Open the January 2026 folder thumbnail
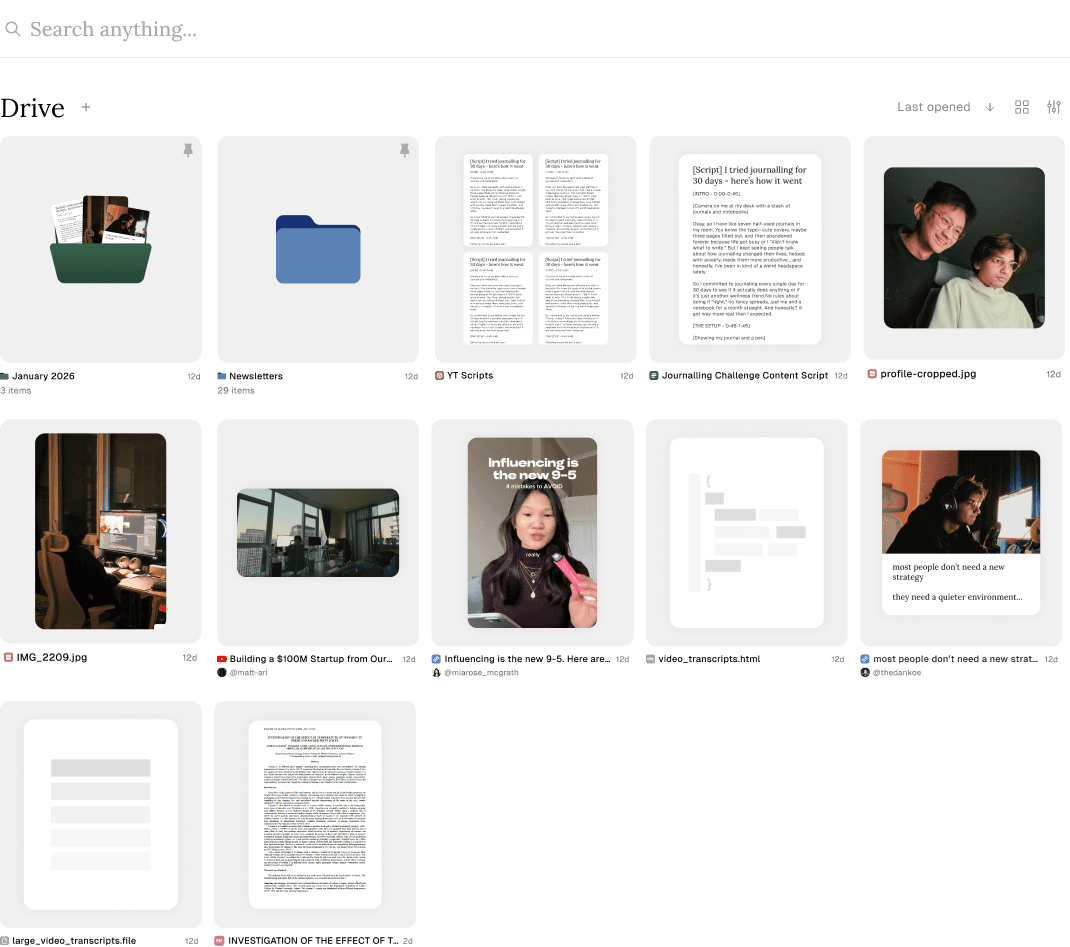Viewport: 1070px width, 947px height. [x=100, y=249]
